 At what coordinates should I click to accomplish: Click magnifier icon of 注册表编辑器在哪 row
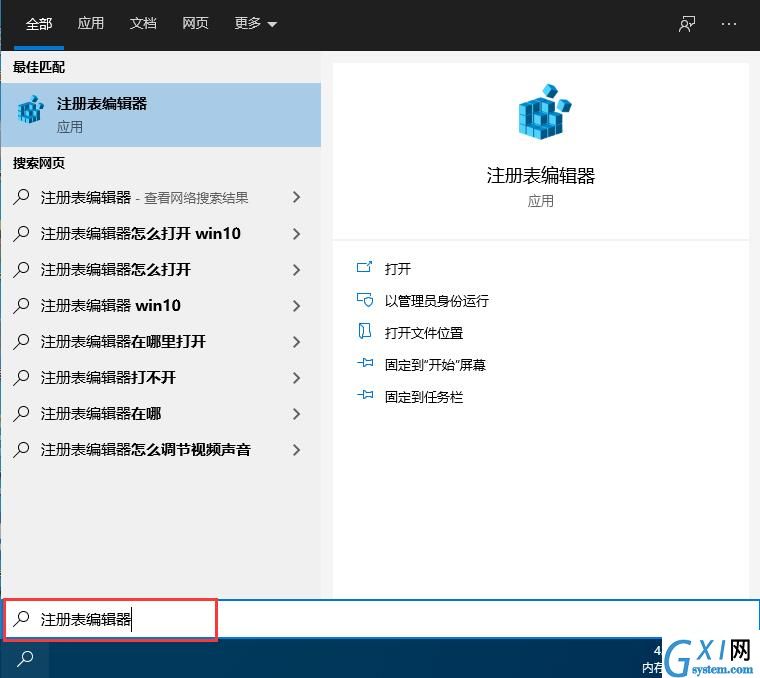[21, 413]
